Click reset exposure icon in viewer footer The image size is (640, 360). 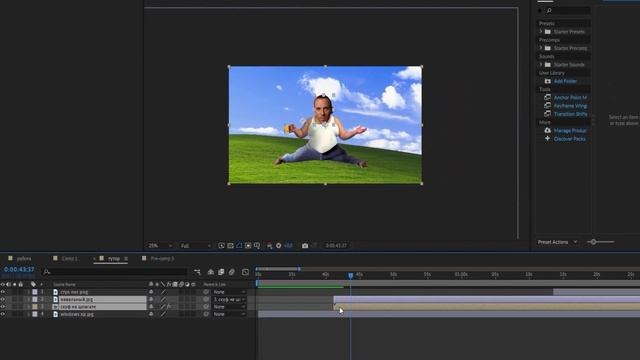(279, 246)
